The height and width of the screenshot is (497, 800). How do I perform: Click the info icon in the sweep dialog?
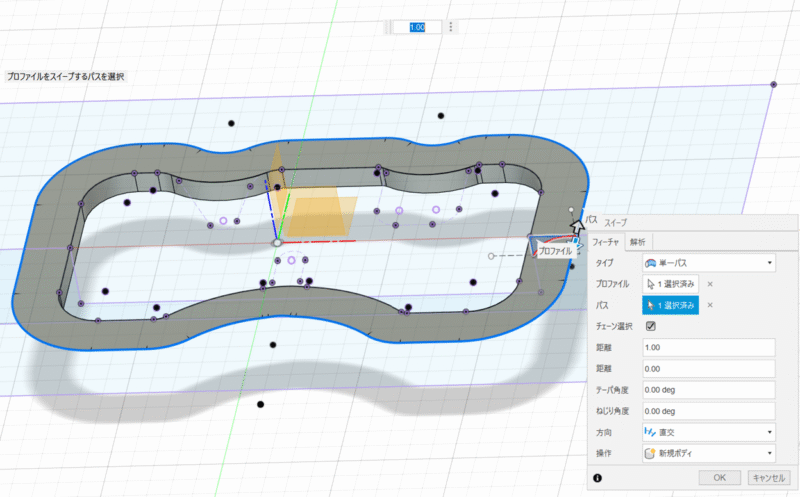point(597,478)
